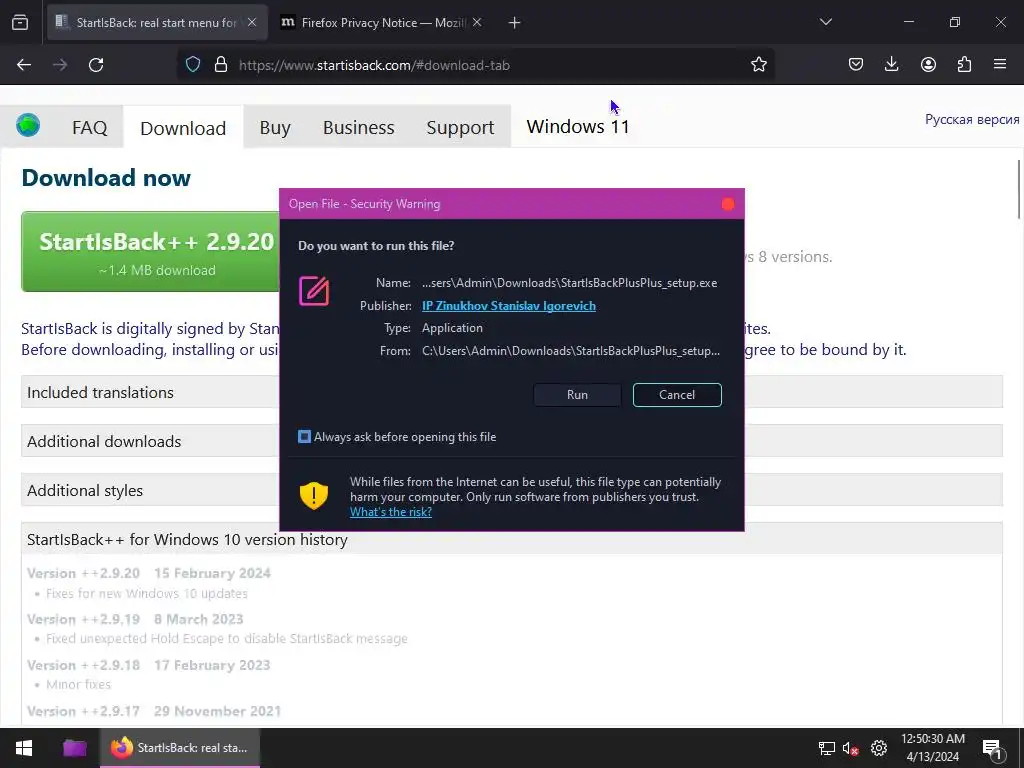Go back to previous page
The image size is (1024, 768).
point(24,65)
